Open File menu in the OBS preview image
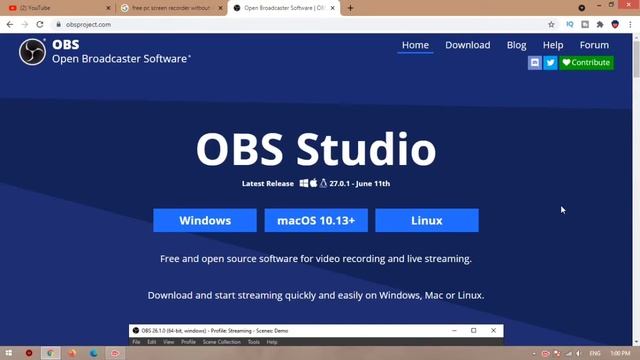Screen dimensions: 640x360 [x=136, y=342]
